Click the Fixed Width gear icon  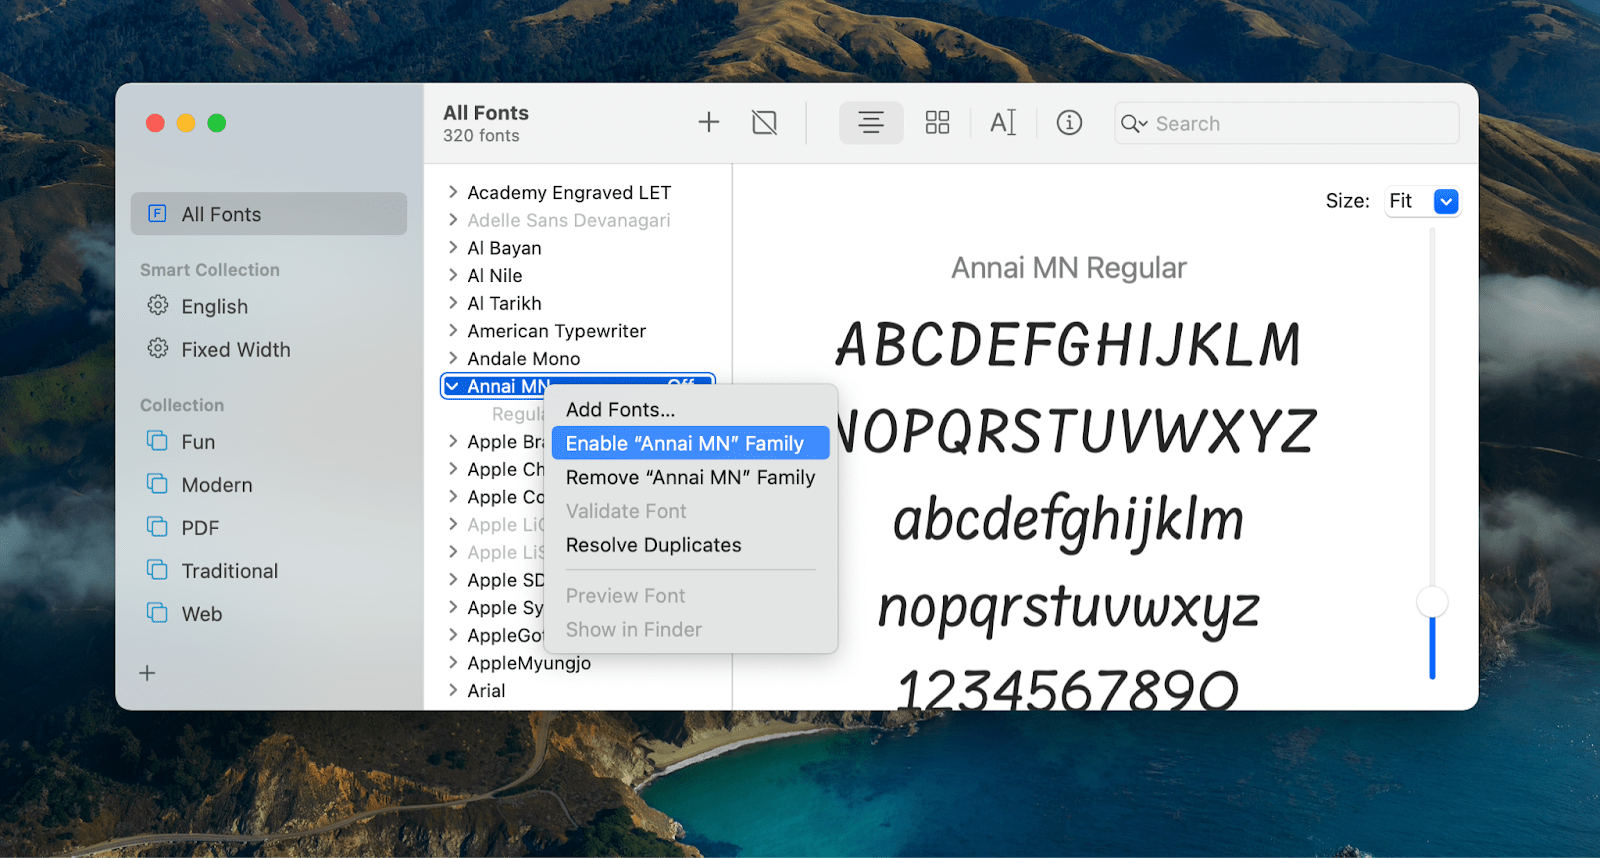point(158,348)
